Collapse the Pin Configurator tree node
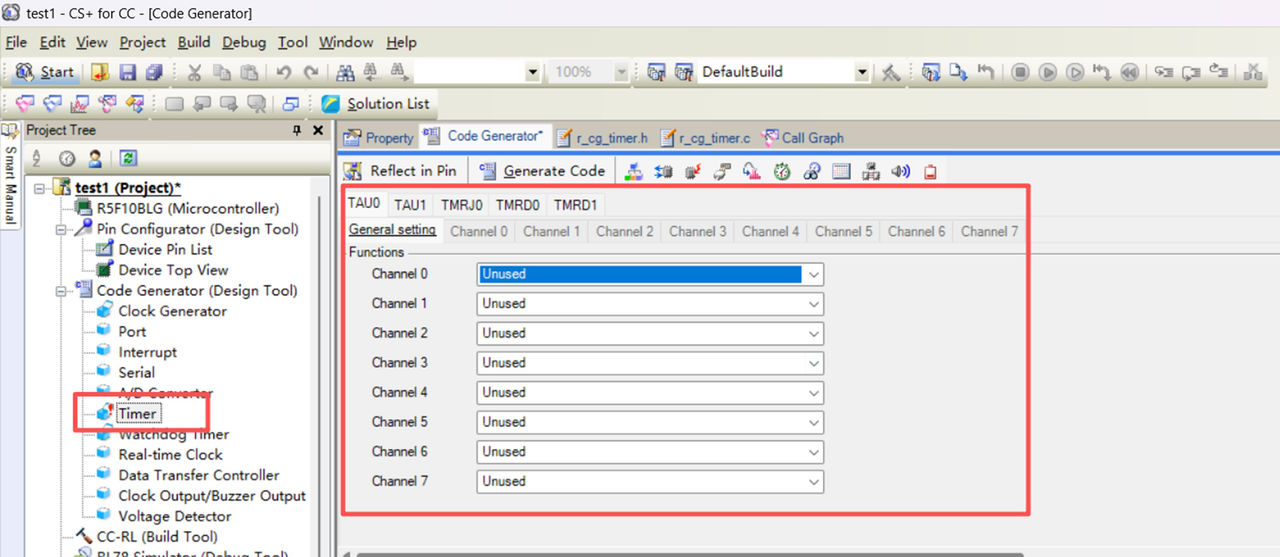Screen dimensions: 1280x557 pyautogui.click(x=62, y=229)
